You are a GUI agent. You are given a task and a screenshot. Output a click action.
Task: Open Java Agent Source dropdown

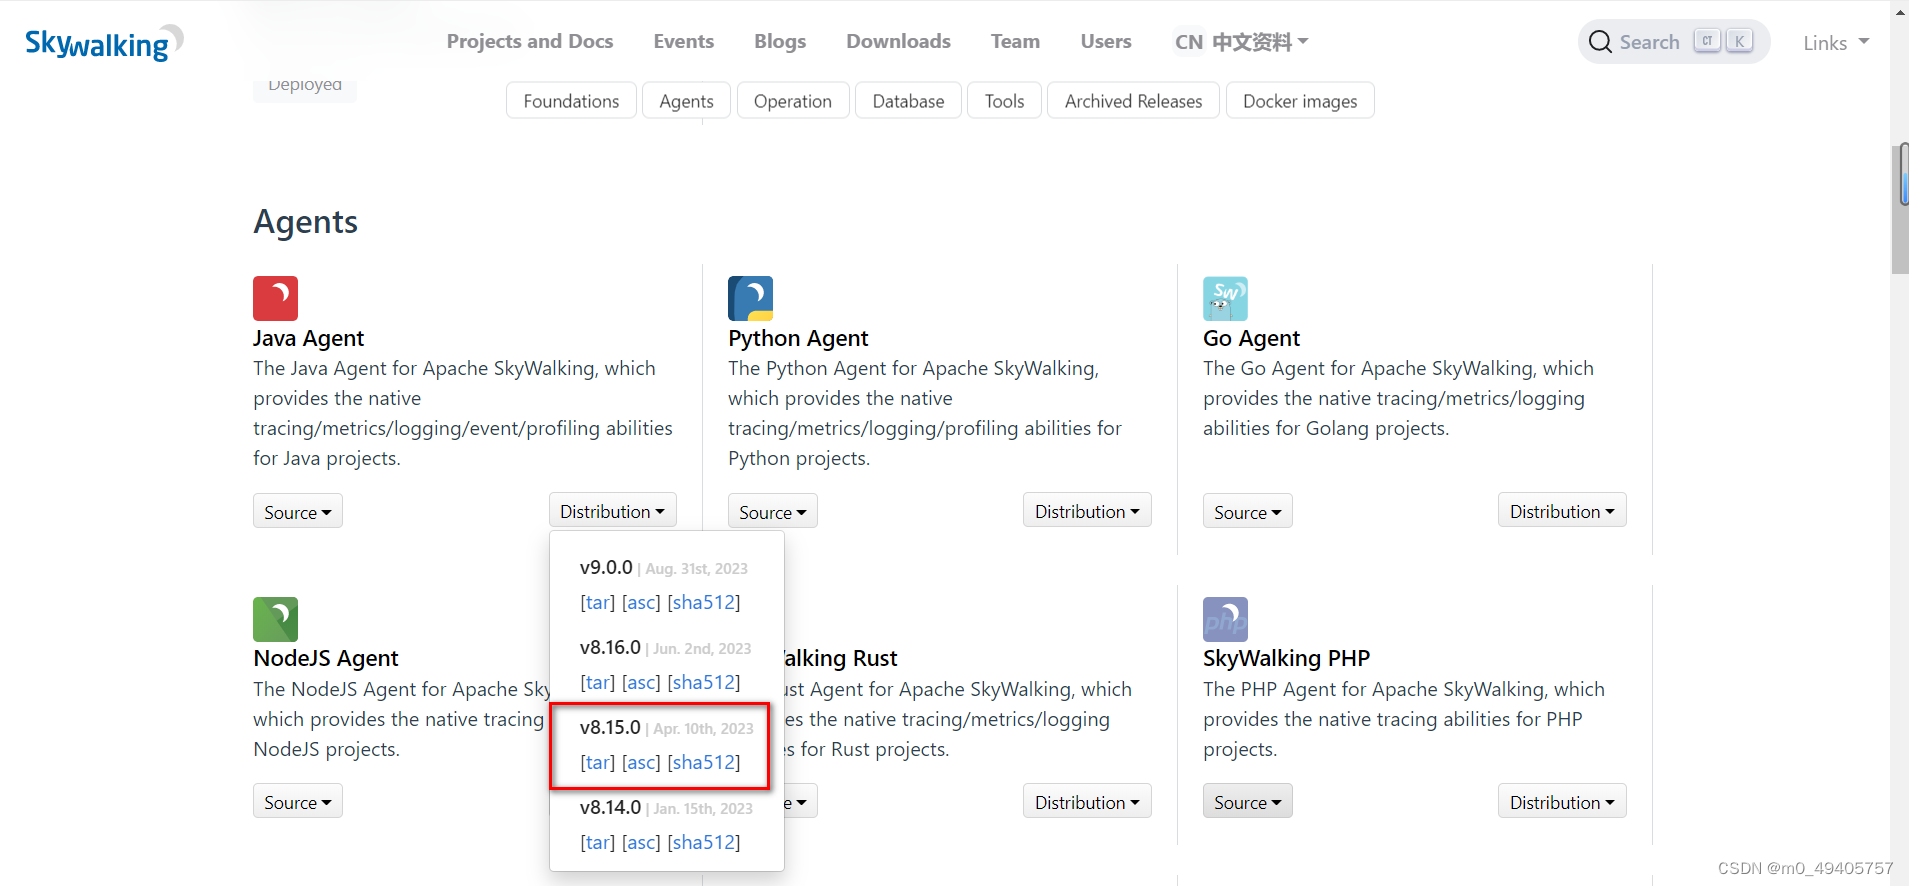[298, 512]
